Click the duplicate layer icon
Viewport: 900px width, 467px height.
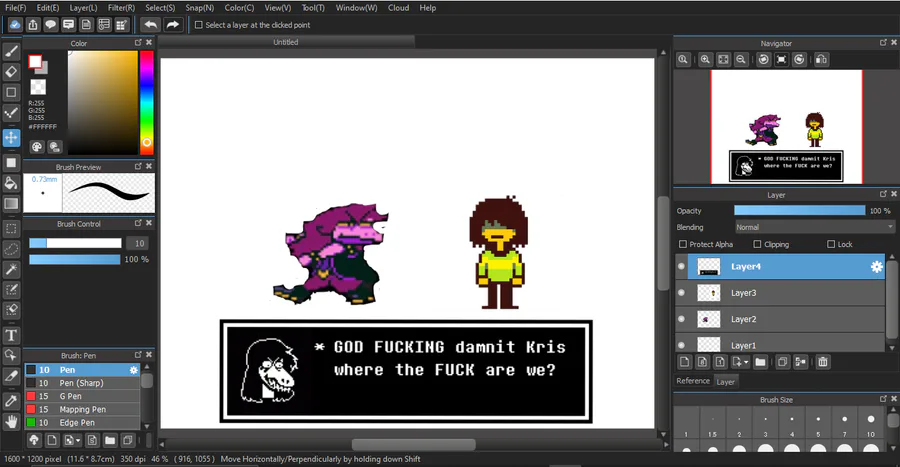click(782, 362)
